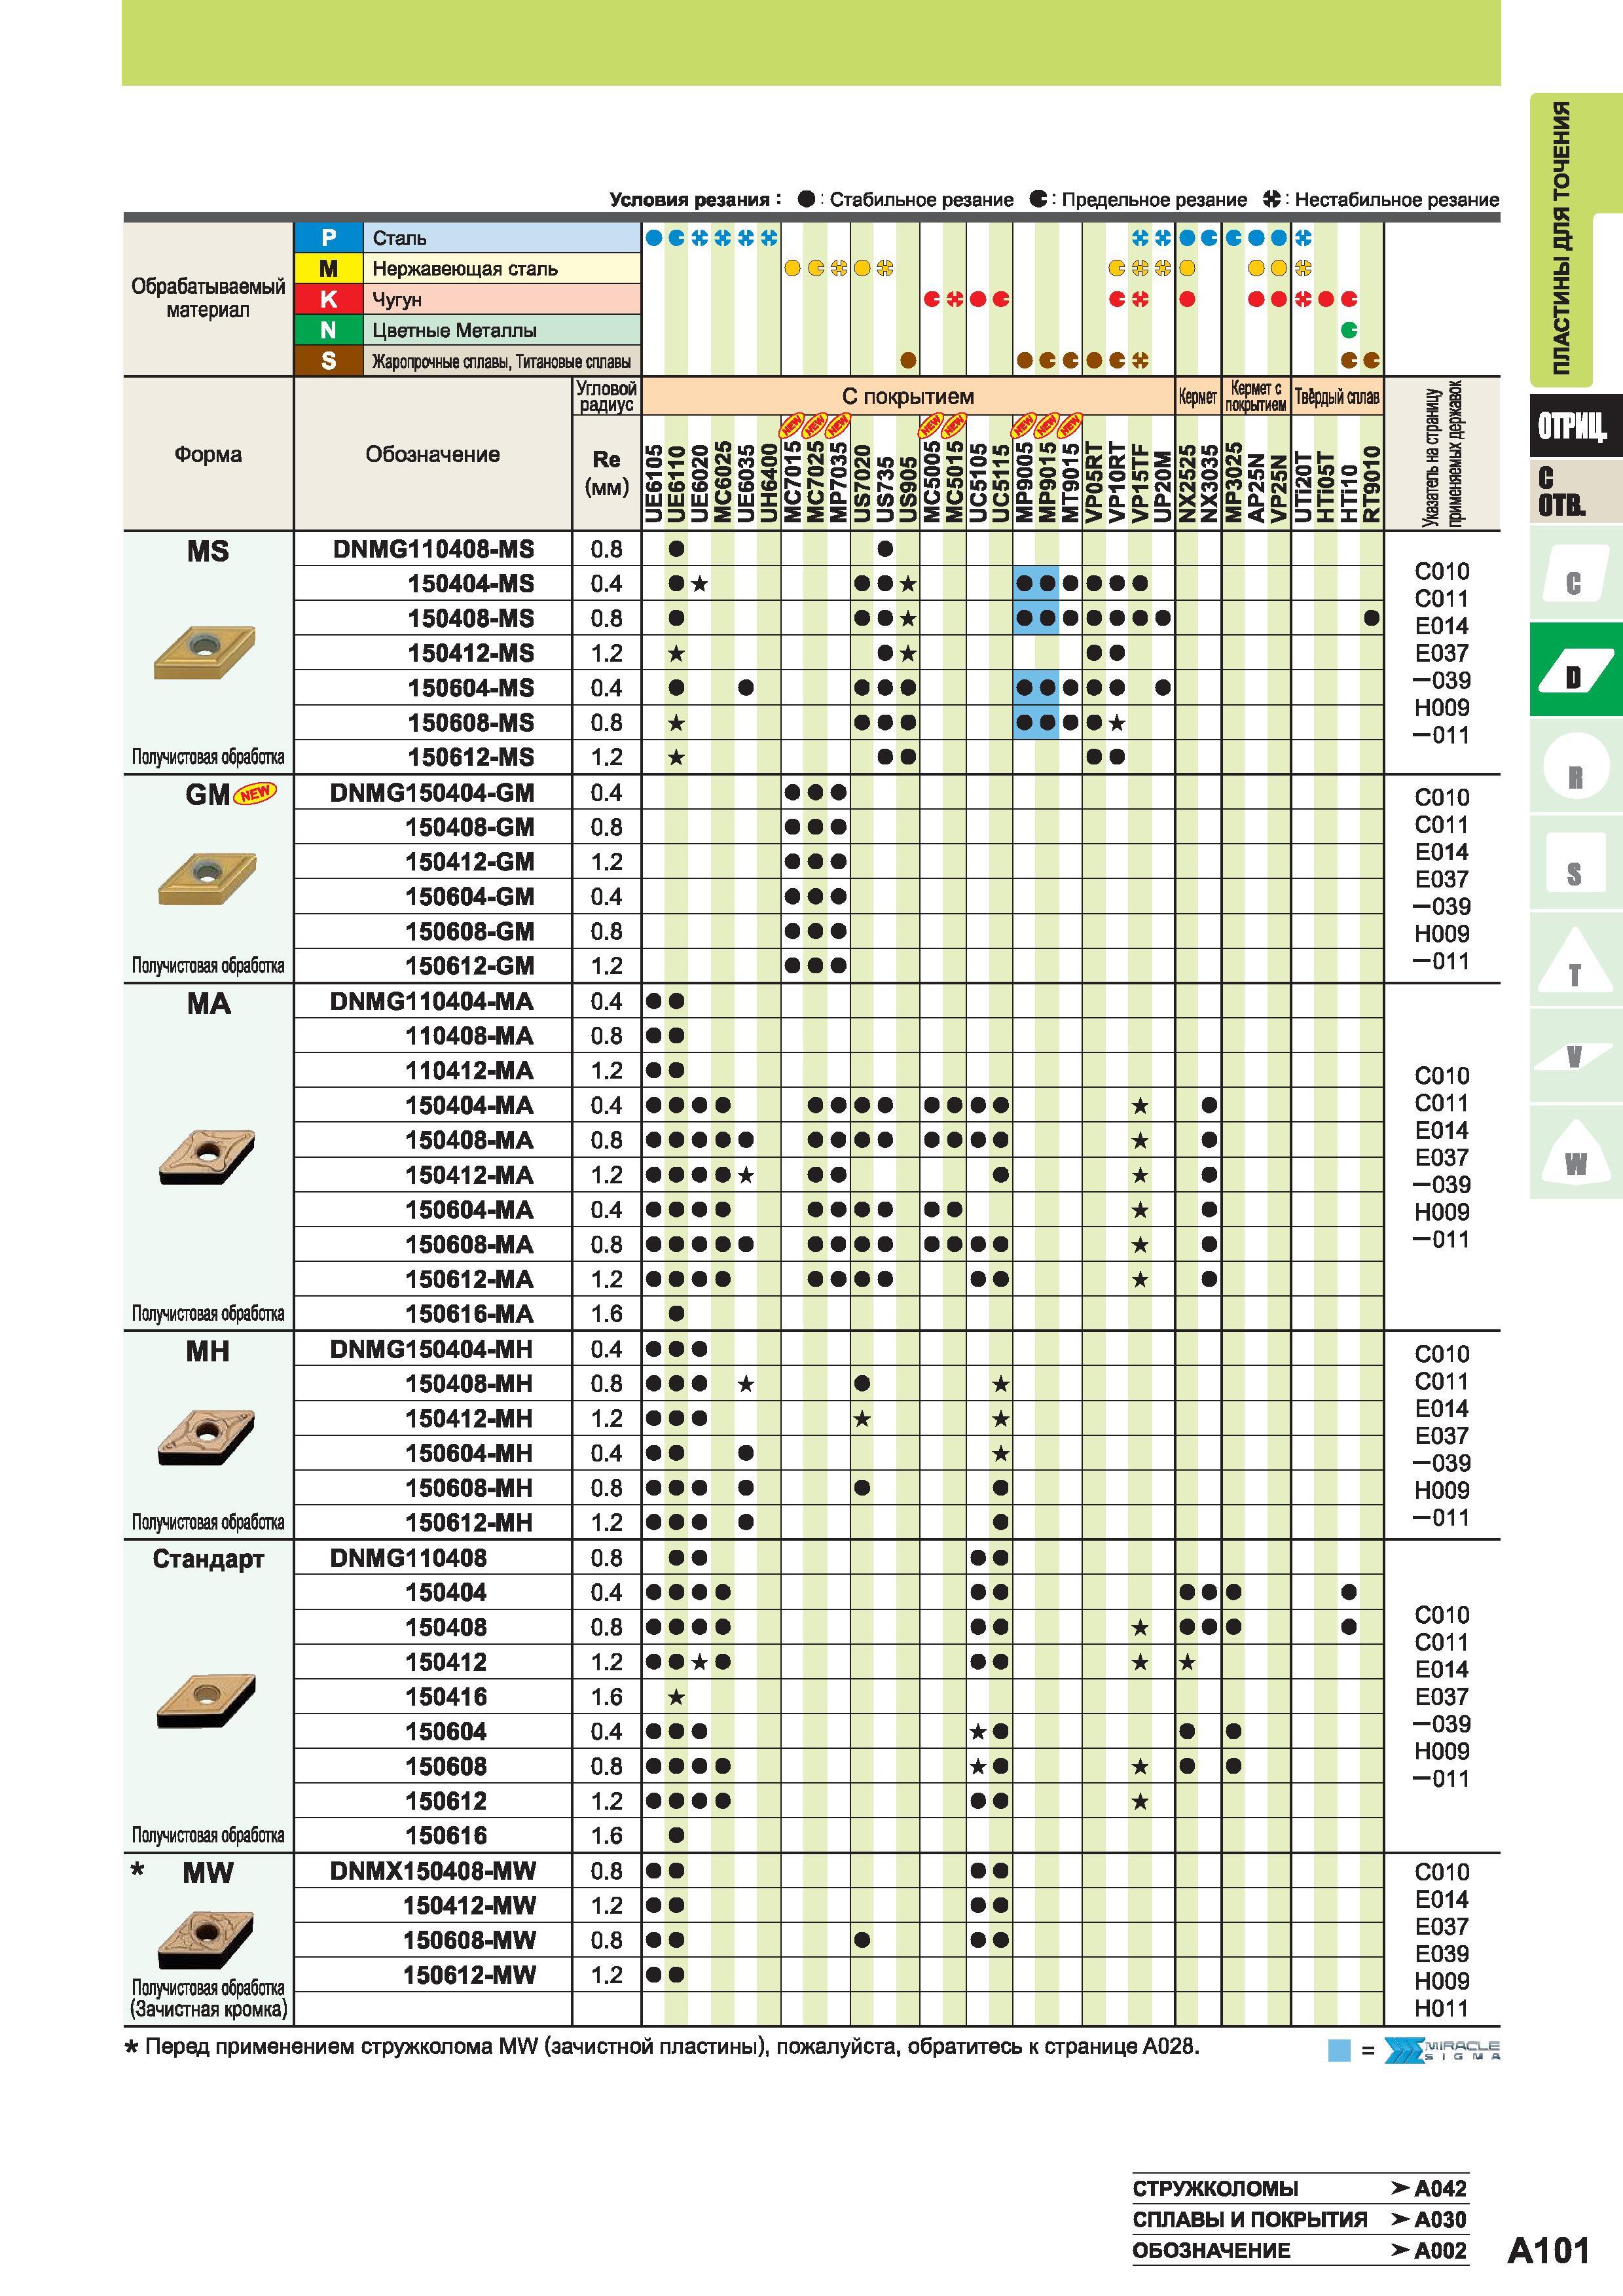
Task: Click the 150616-MA designation
Action: point(470,1314)
